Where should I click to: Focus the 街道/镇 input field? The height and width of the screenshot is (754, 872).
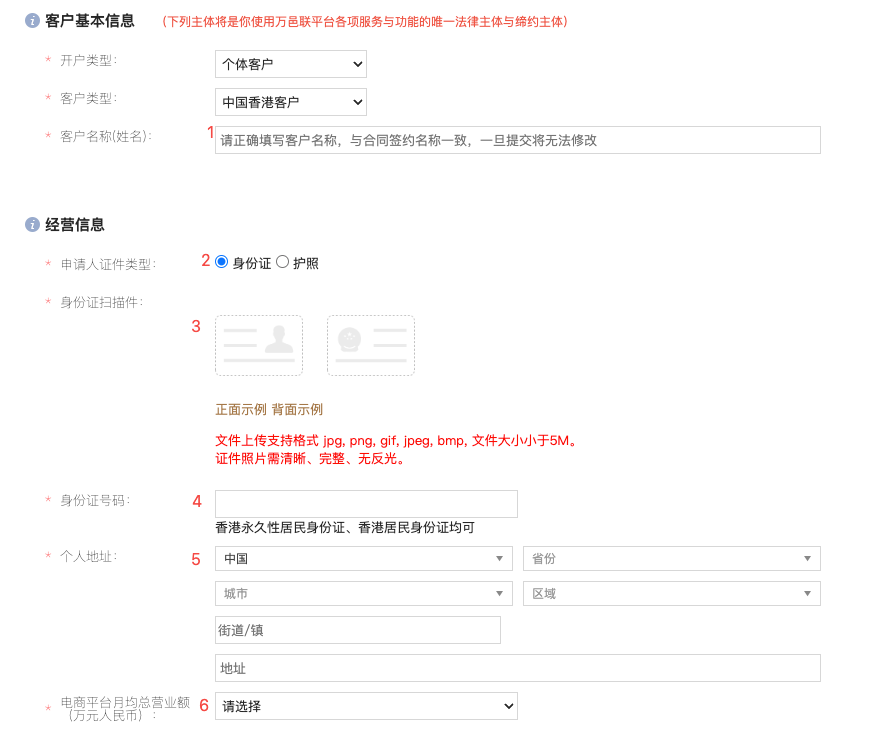[x=358, y=630]
